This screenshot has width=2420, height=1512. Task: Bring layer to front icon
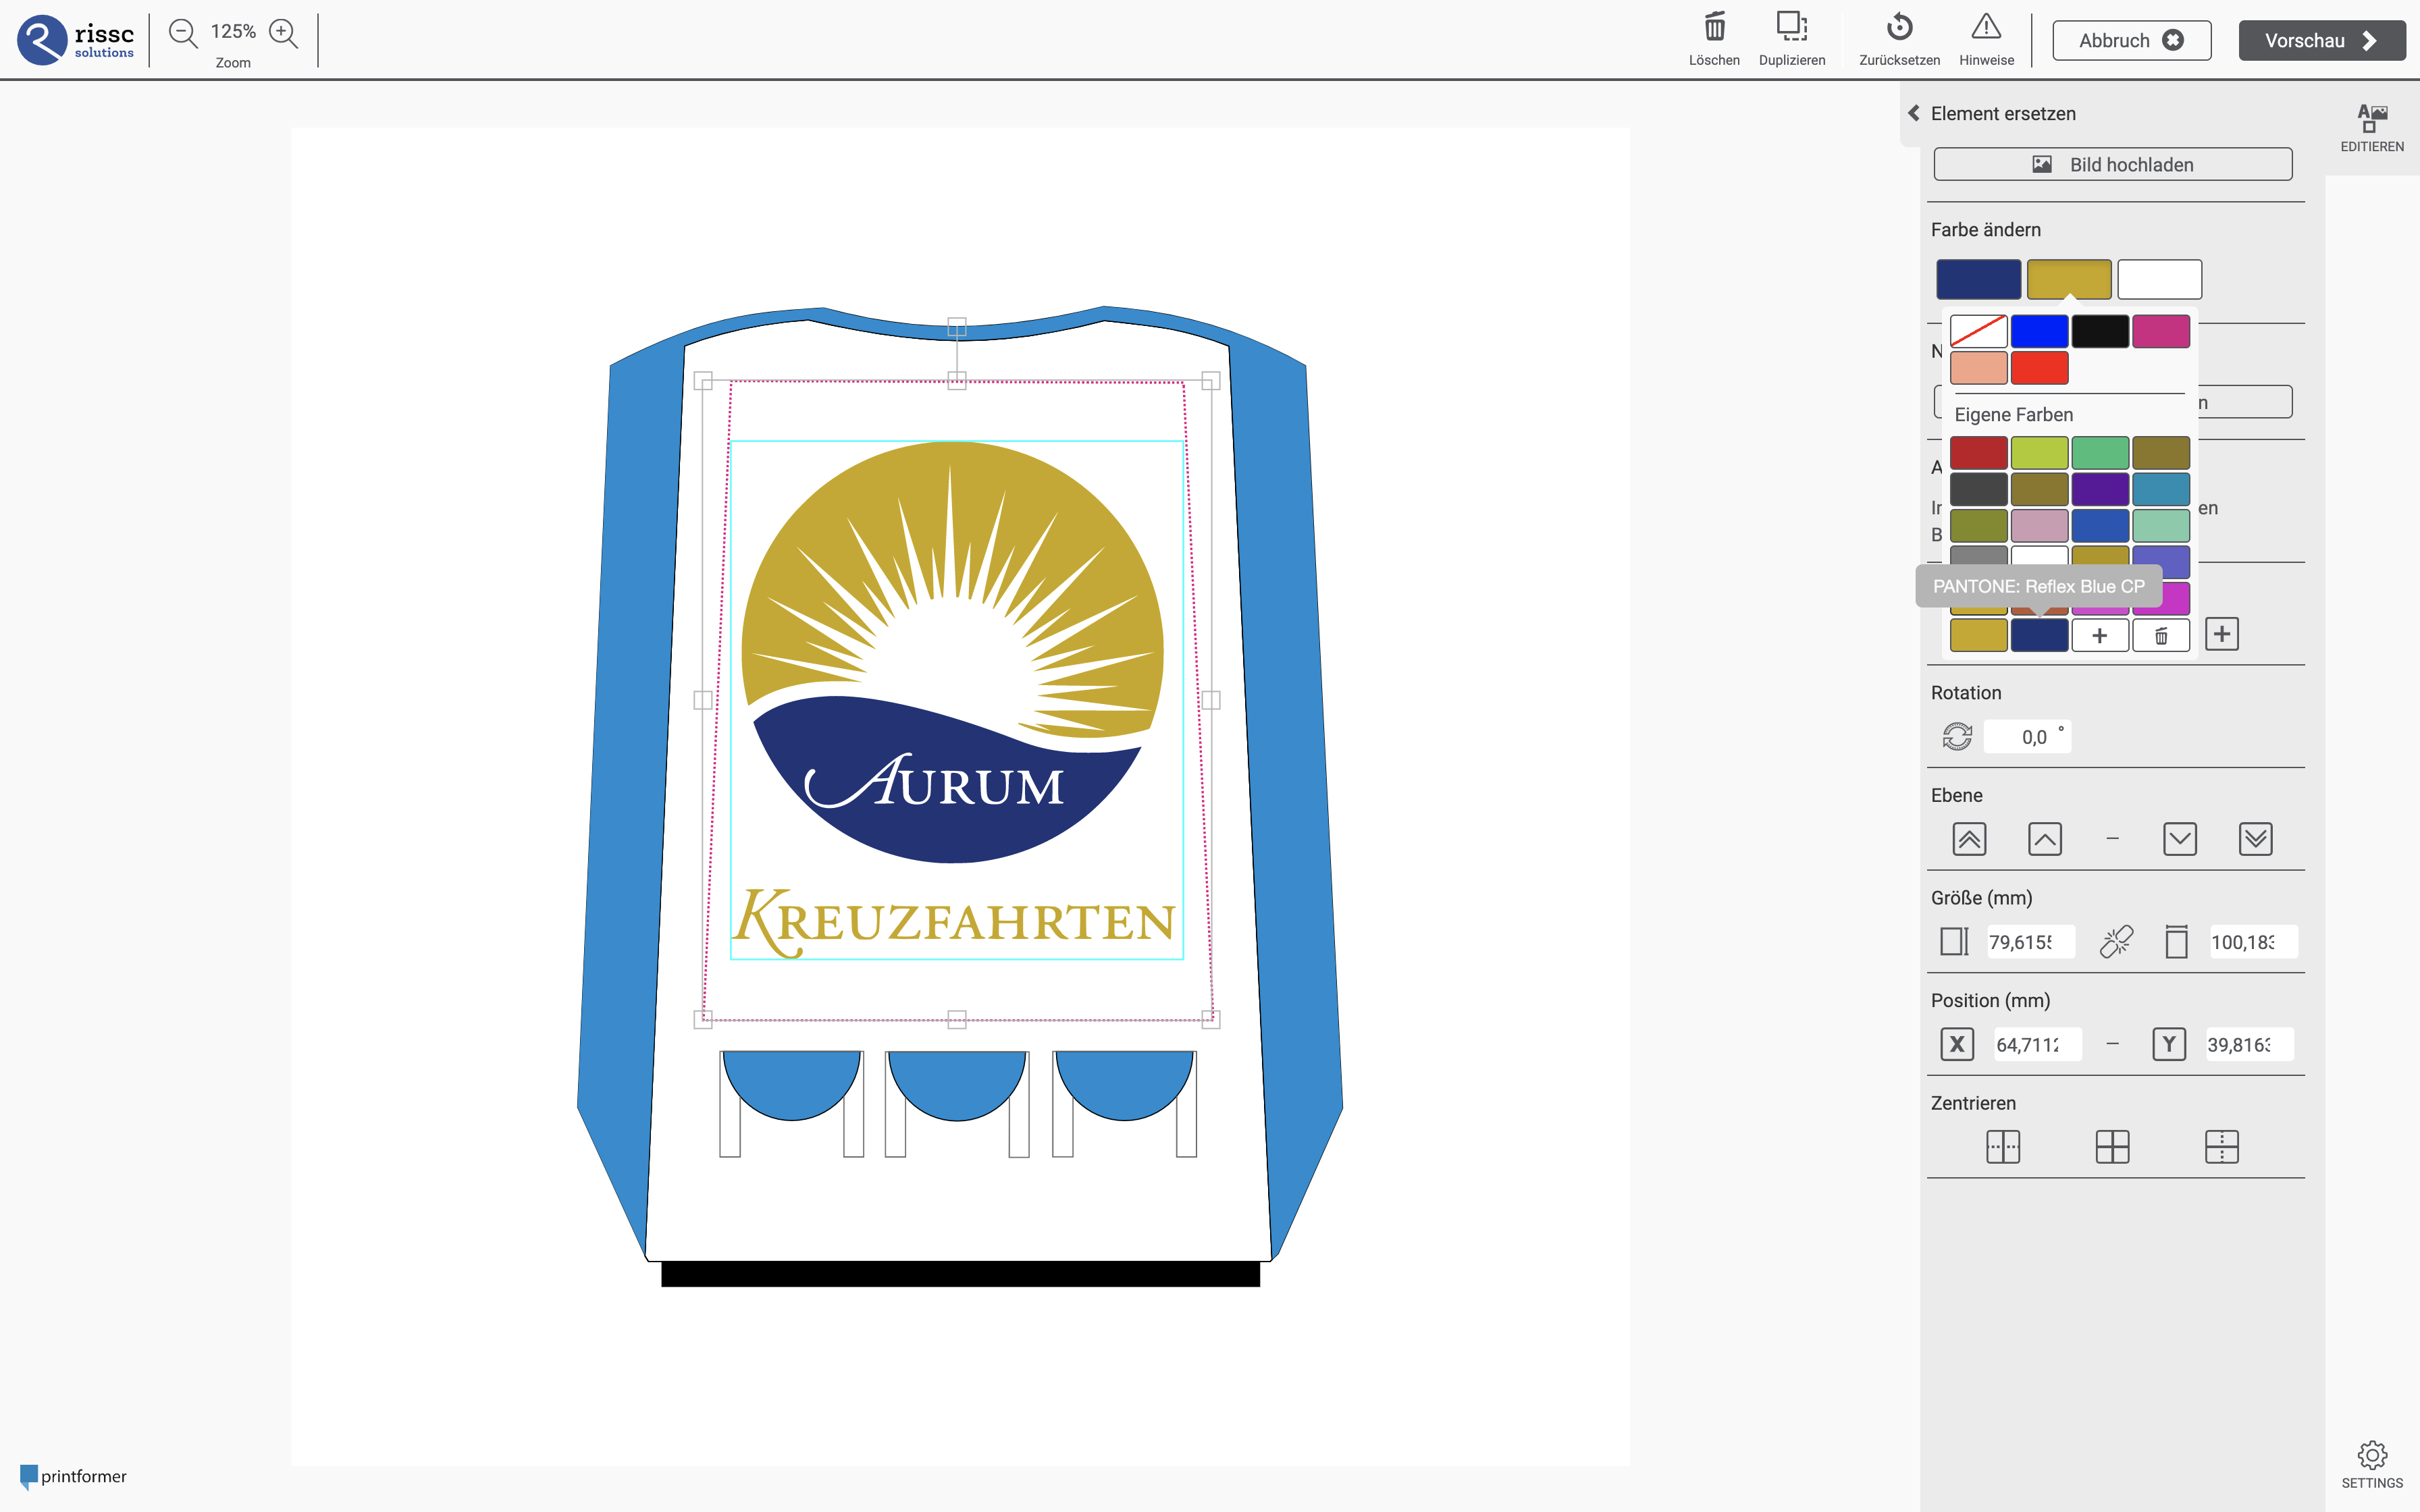(1969, 839)
